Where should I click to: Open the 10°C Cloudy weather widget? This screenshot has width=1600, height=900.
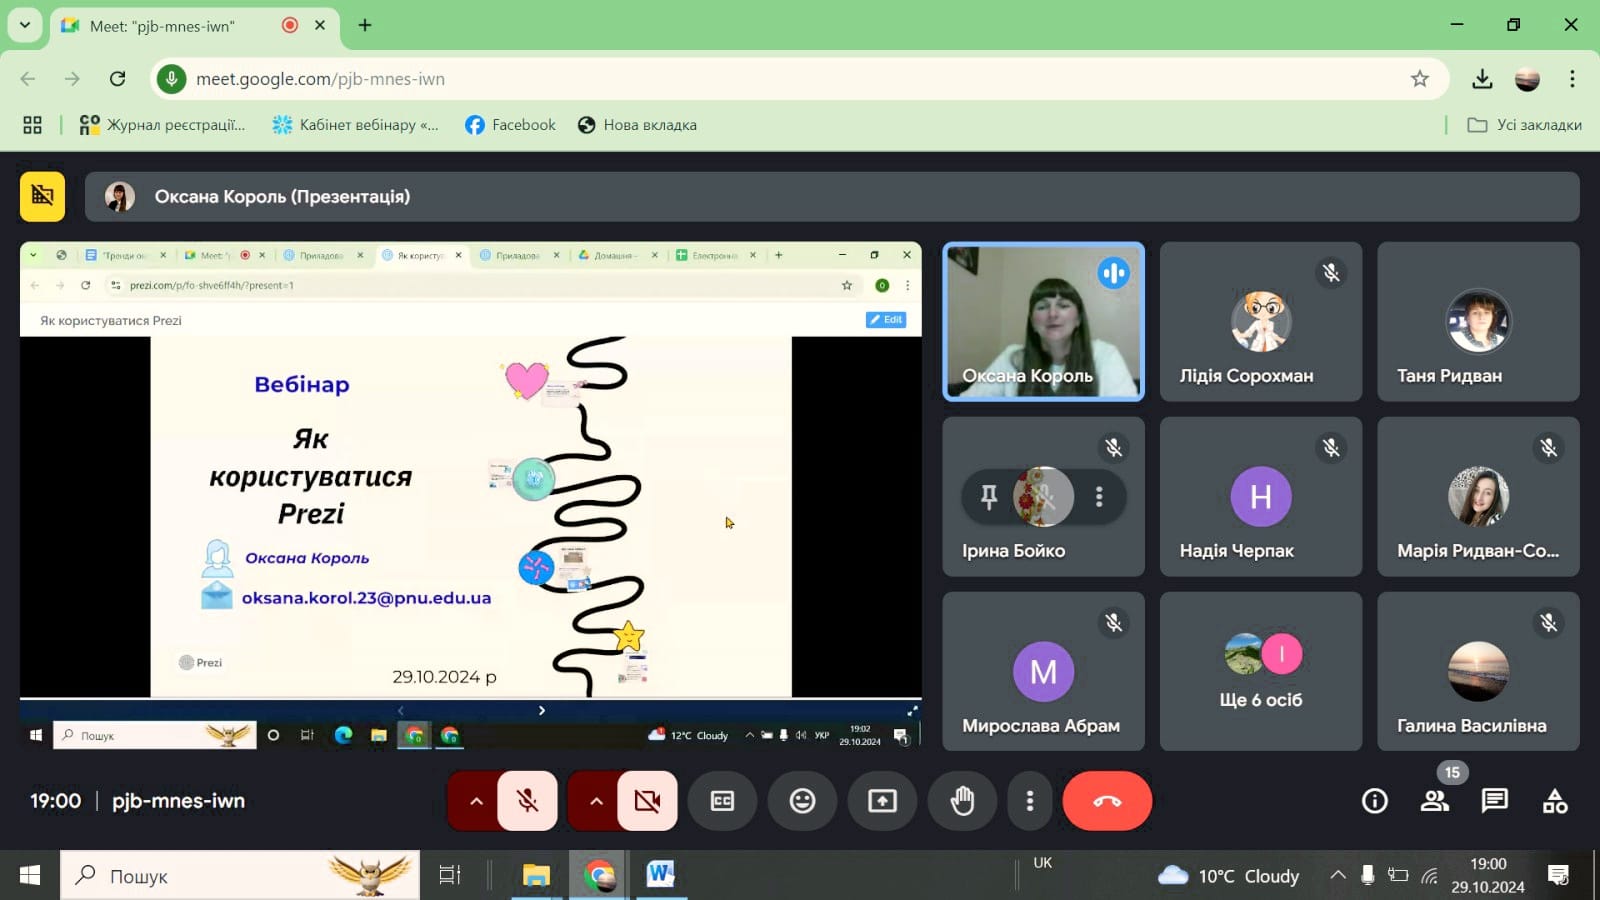1228,876
